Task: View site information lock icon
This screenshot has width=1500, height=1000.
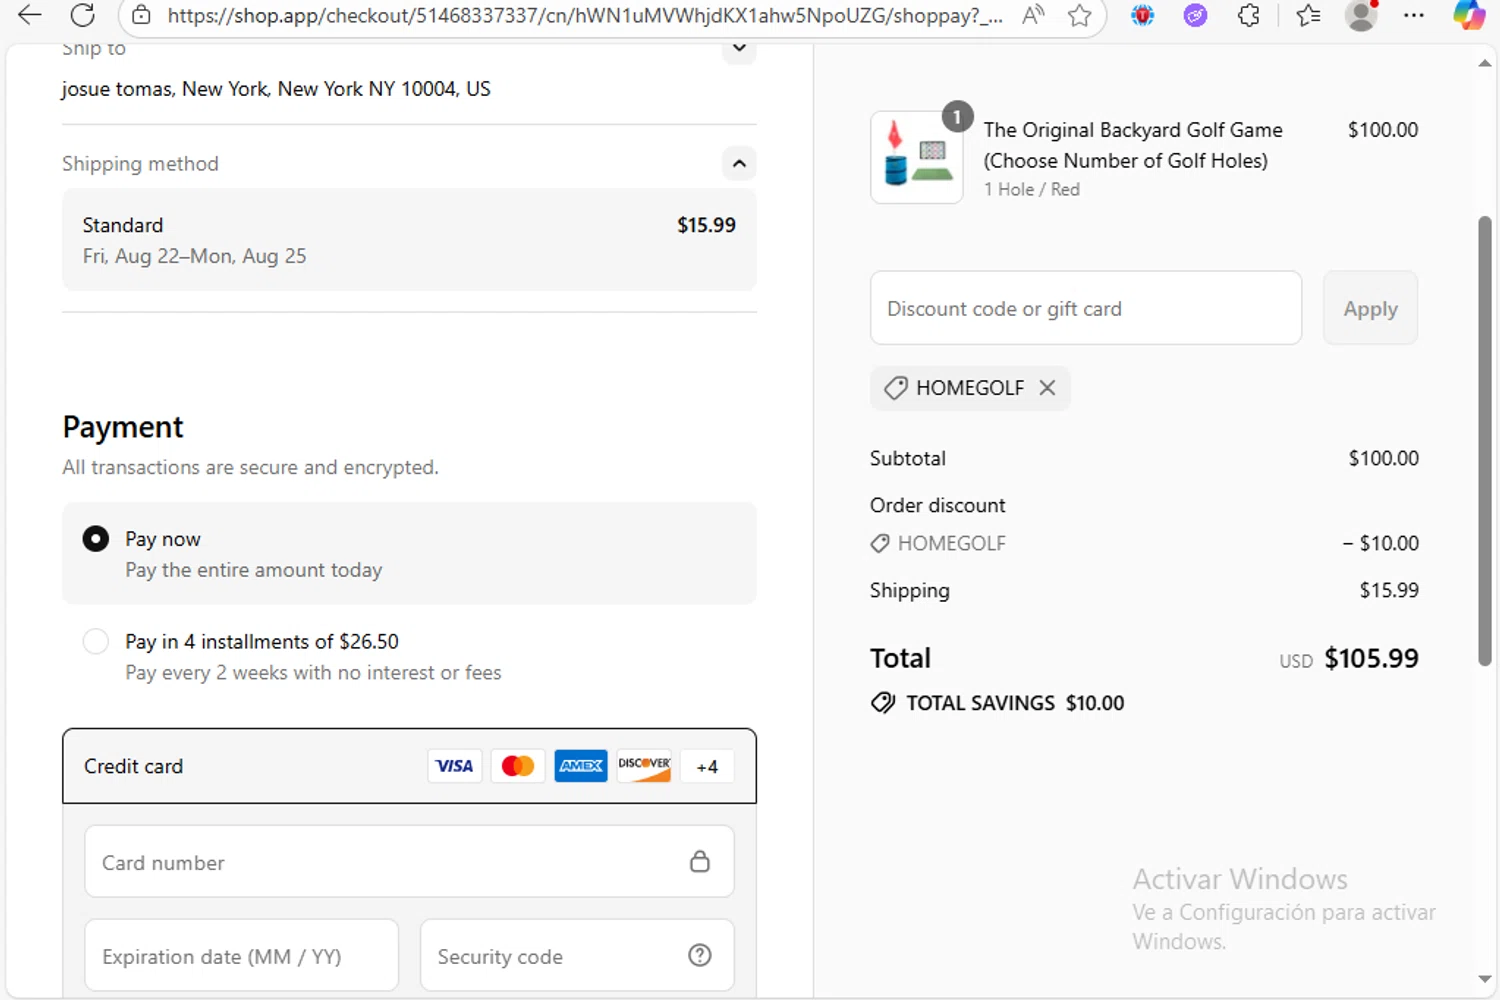Action: click(x=142, y=15)
